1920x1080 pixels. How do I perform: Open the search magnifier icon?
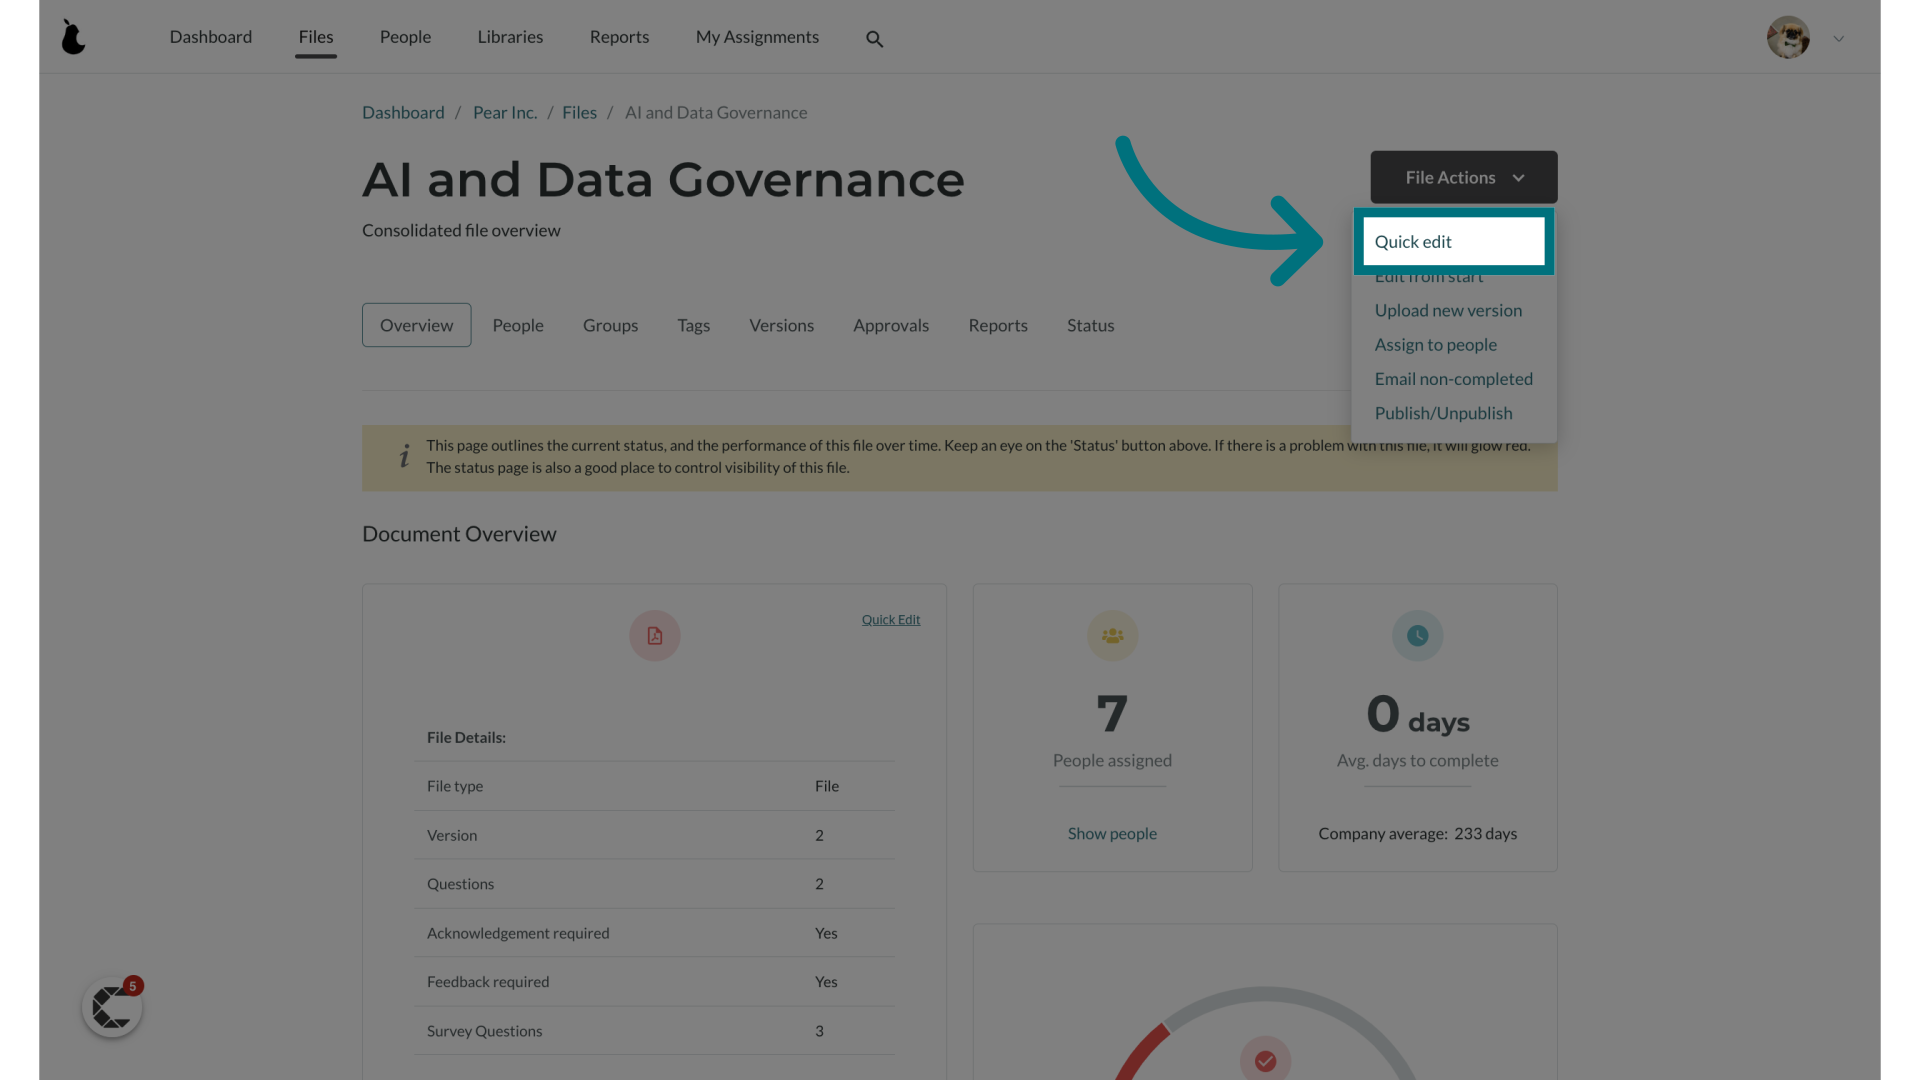pyautogui.click(x=874, y=39)
